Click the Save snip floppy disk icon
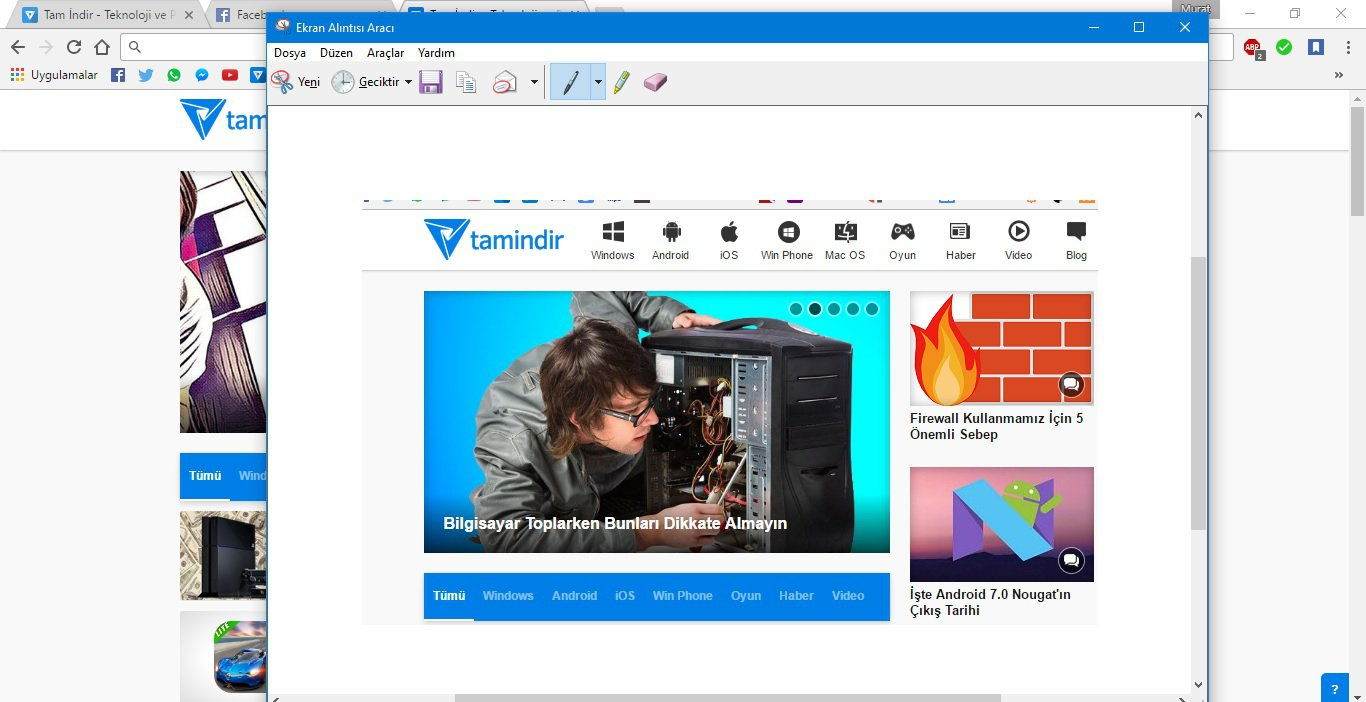Image resolution: width=1366 pixels, height=702 pixels. (x=431, y=82)
